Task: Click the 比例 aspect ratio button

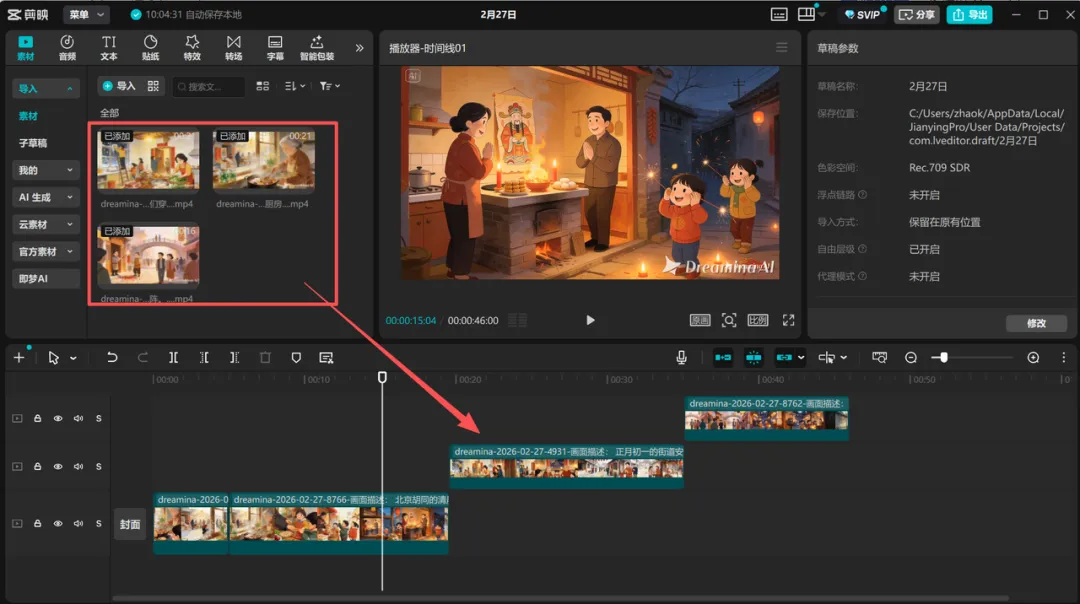Action: pyautogui.click(x=758, y=320)
